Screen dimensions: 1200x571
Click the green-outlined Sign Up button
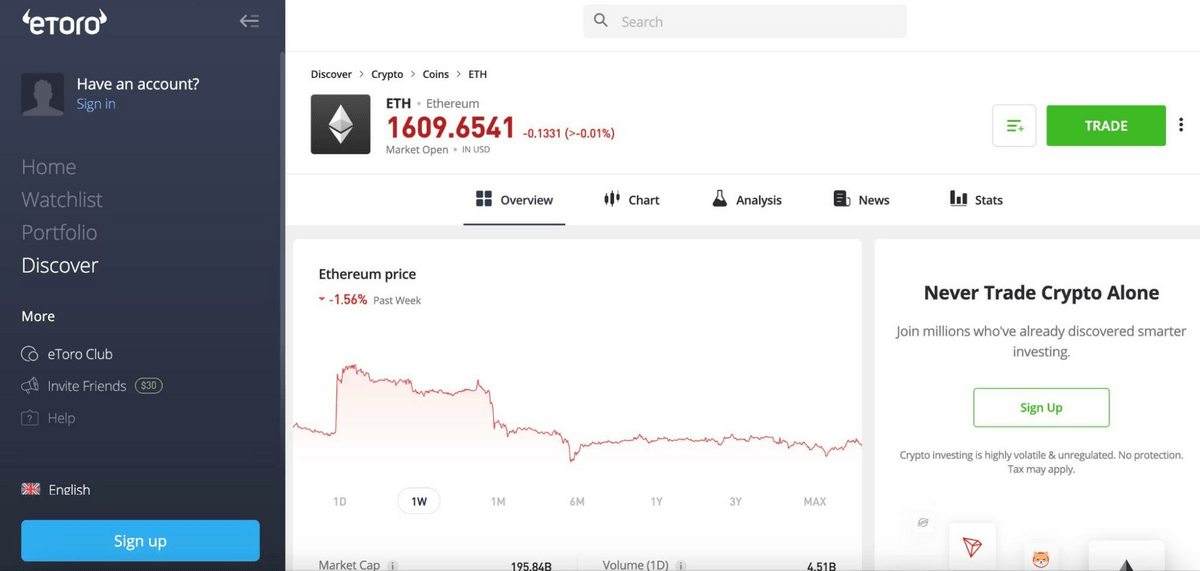pyautogui.click(x=1041, y=408)
